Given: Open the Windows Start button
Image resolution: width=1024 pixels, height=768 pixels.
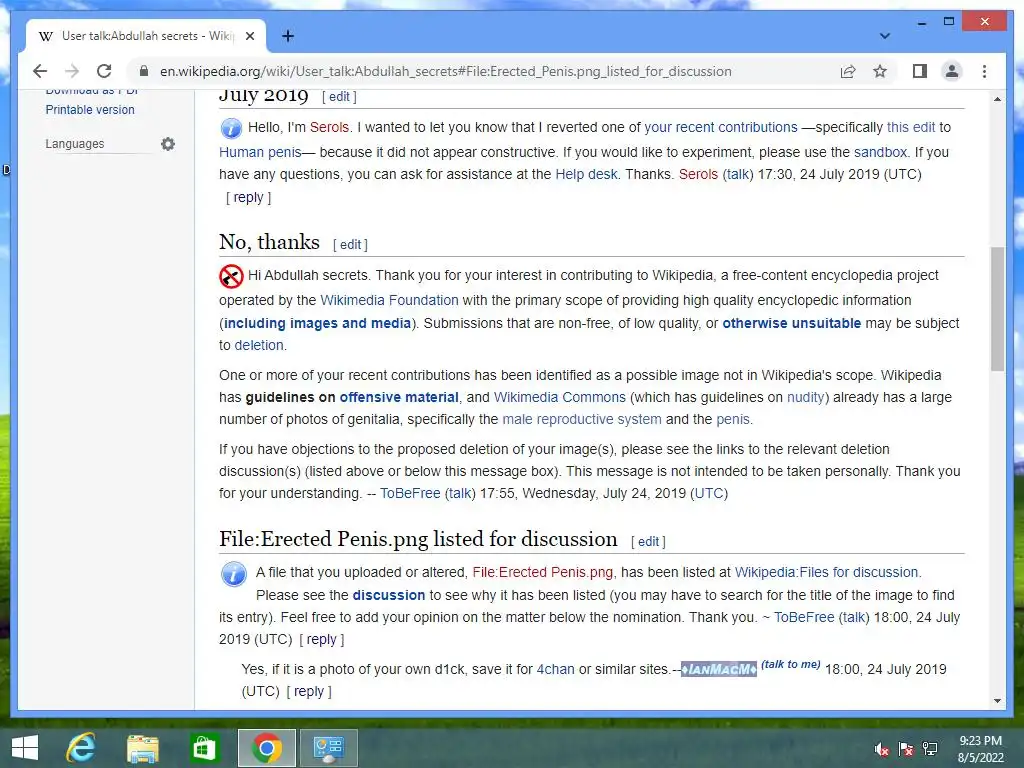Looking at the screenshot, I should pyautogui.click(x=25, y=748).
